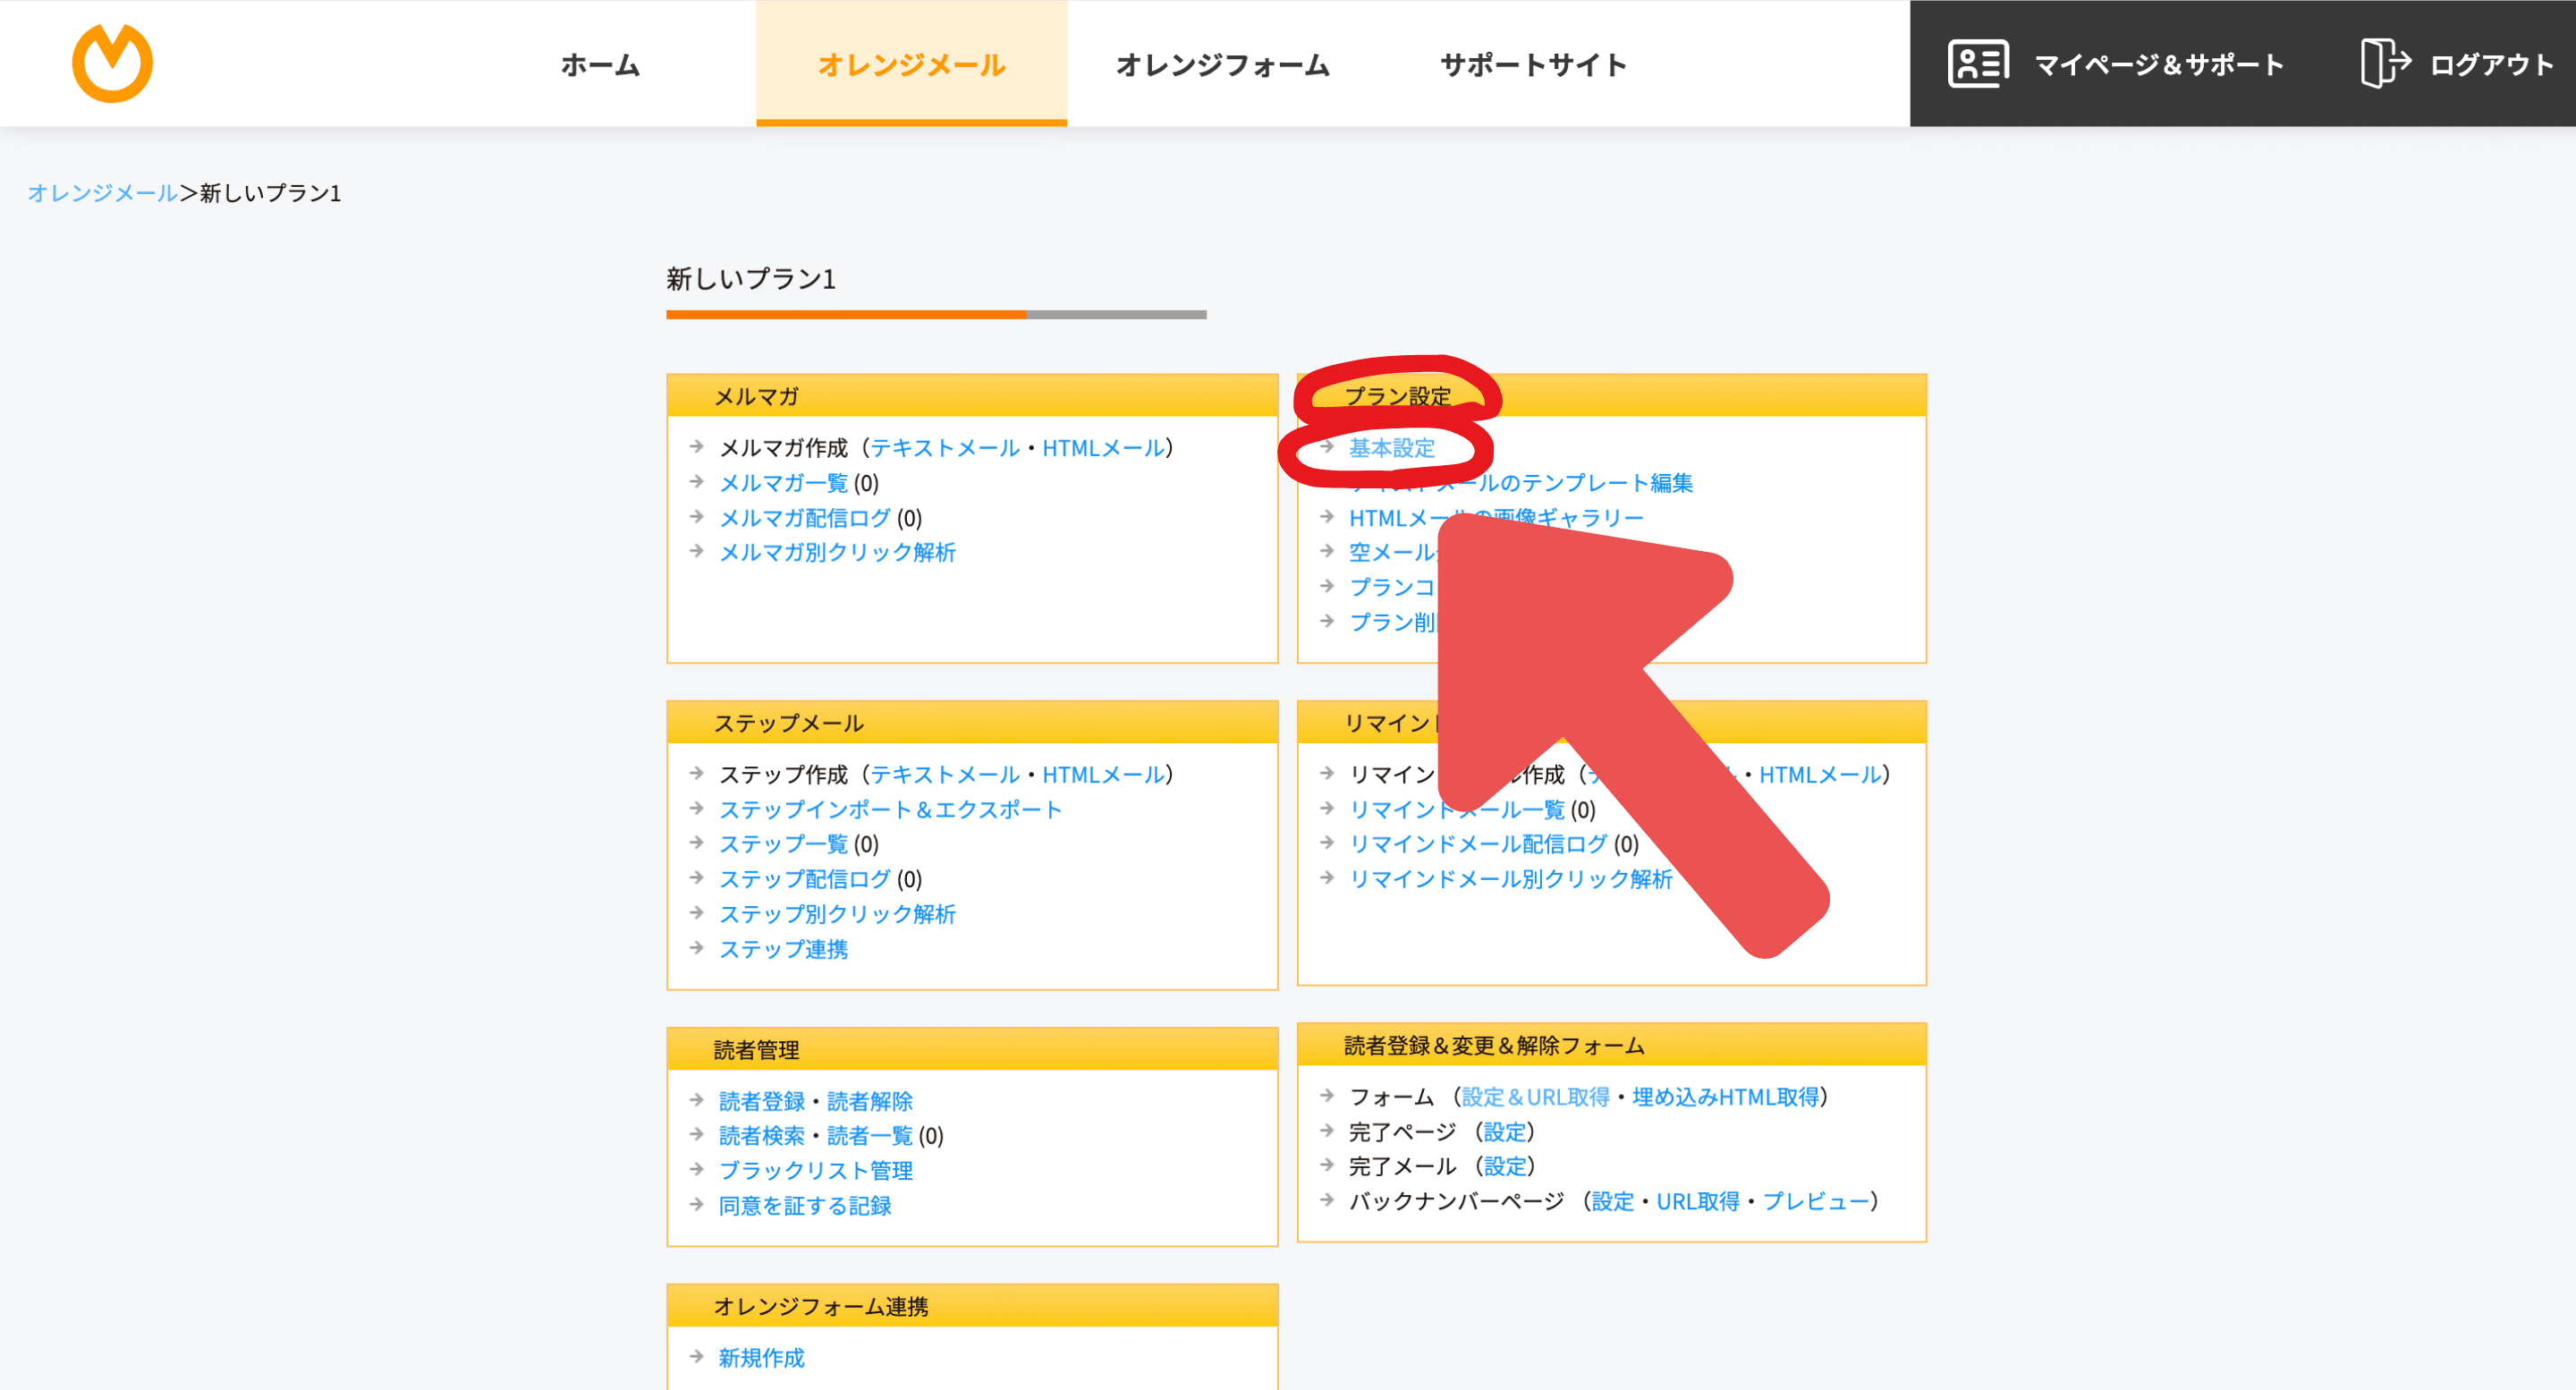Image resolution: width=2576 pixels, height=1390 pixels.
Task: Open リマインドメール配信ログ
Action: click(x=1478, y=844)
